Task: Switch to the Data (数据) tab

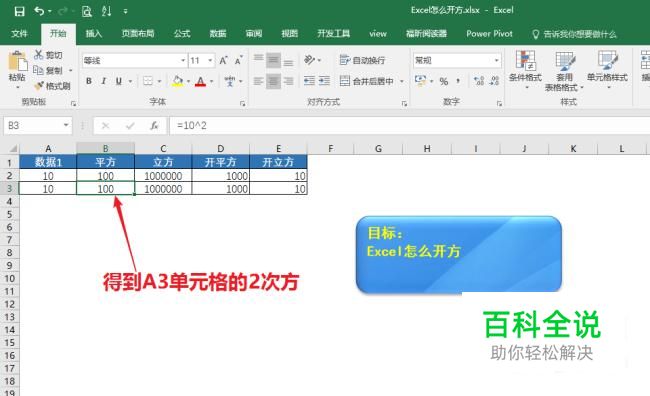Action: 218,34
